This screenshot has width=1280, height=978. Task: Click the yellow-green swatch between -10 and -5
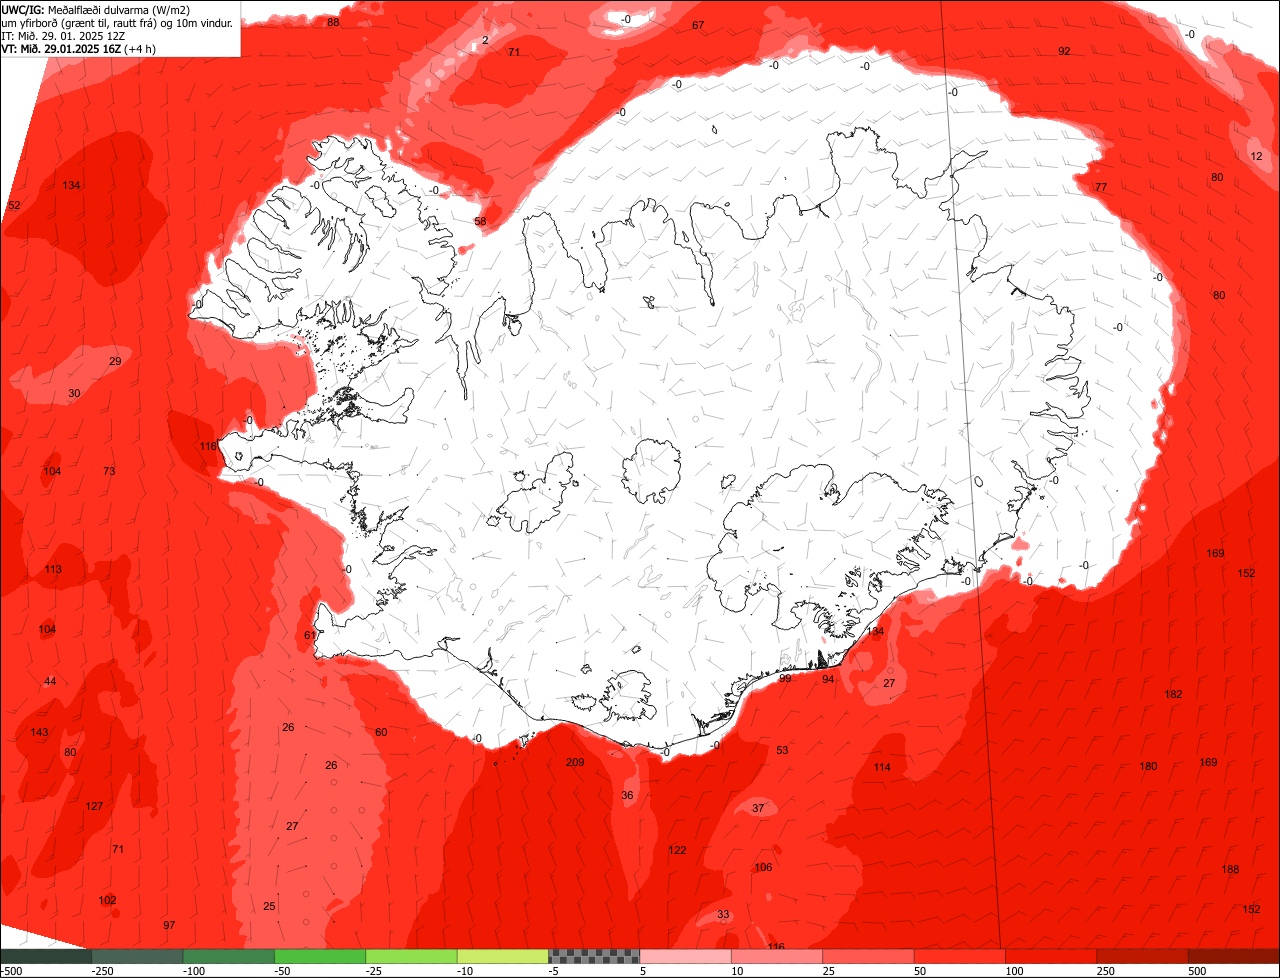[x=503, y=956]
